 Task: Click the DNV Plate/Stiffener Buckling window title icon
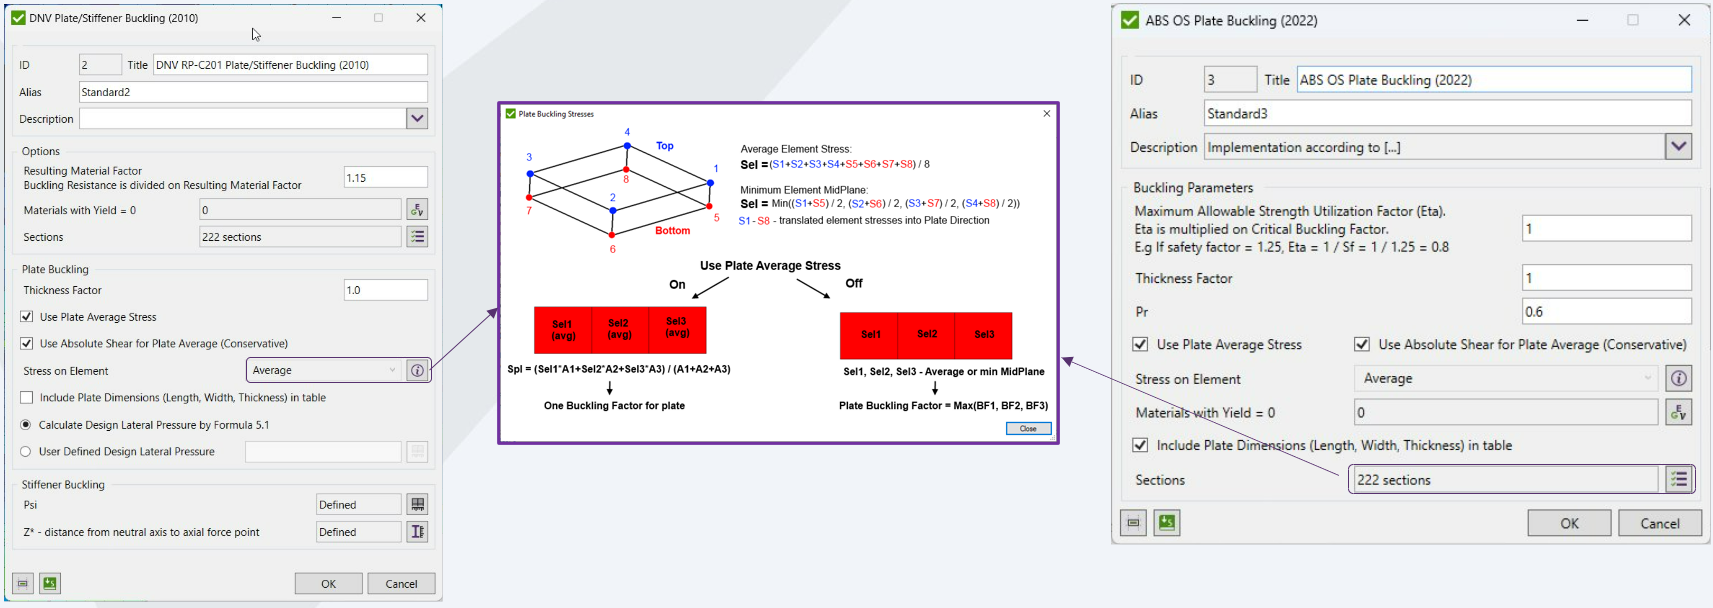coord(18,18)
